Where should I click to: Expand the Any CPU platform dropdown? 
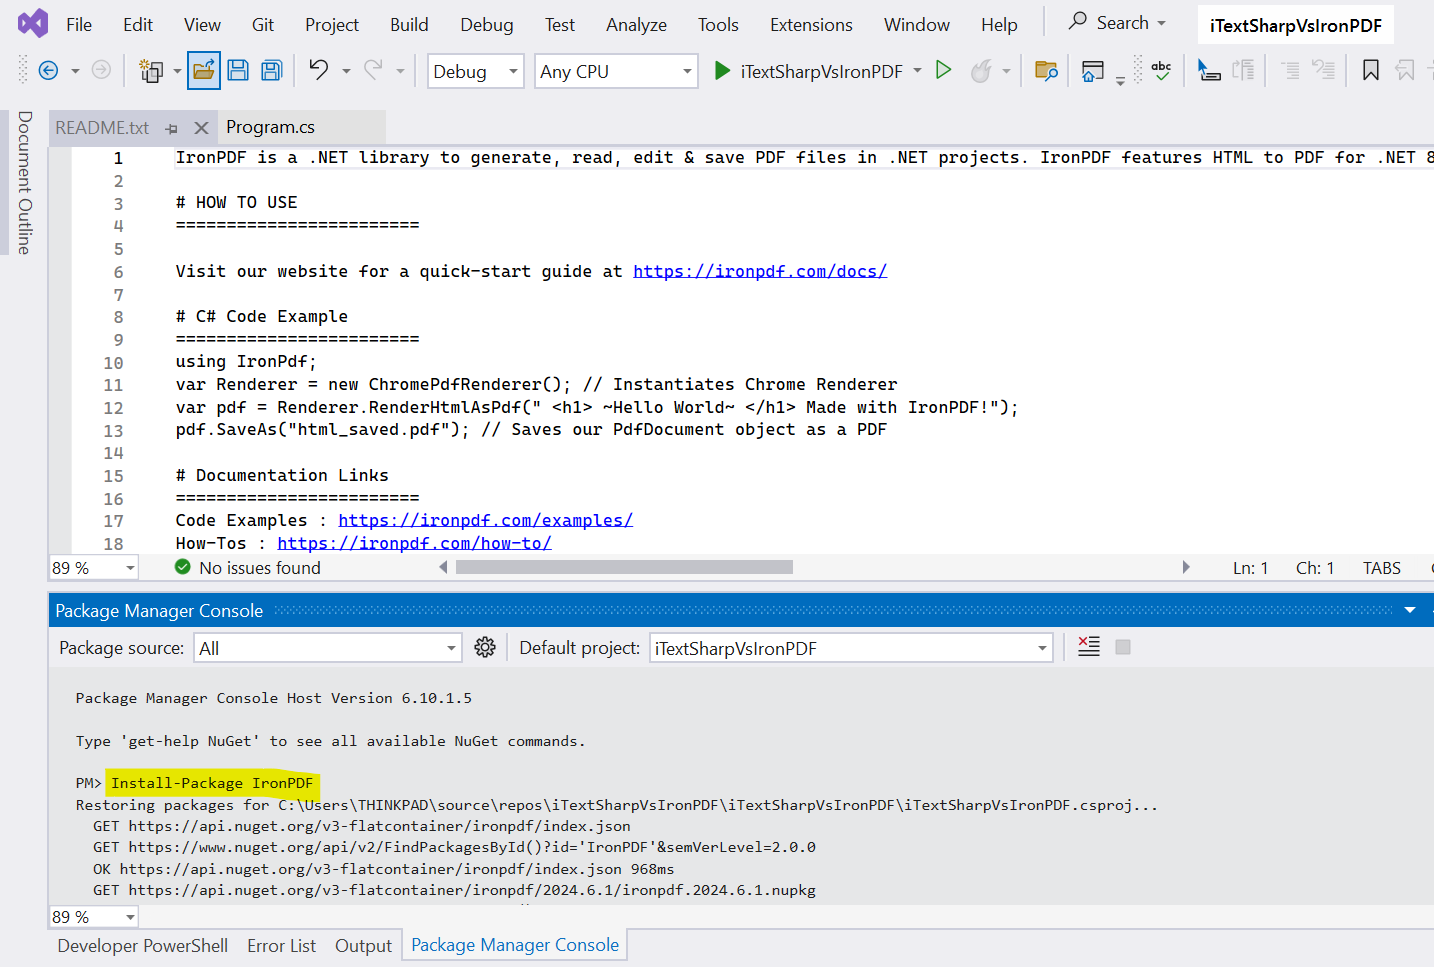(616, 72)
